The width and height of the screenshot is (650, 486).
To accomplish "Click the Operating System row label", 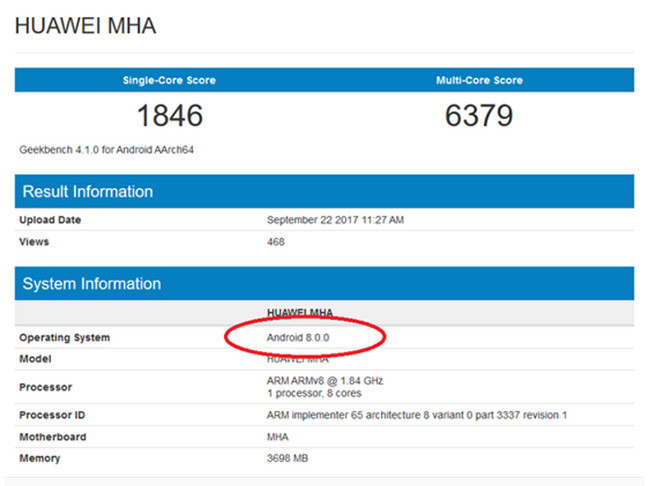I will 65,338.
